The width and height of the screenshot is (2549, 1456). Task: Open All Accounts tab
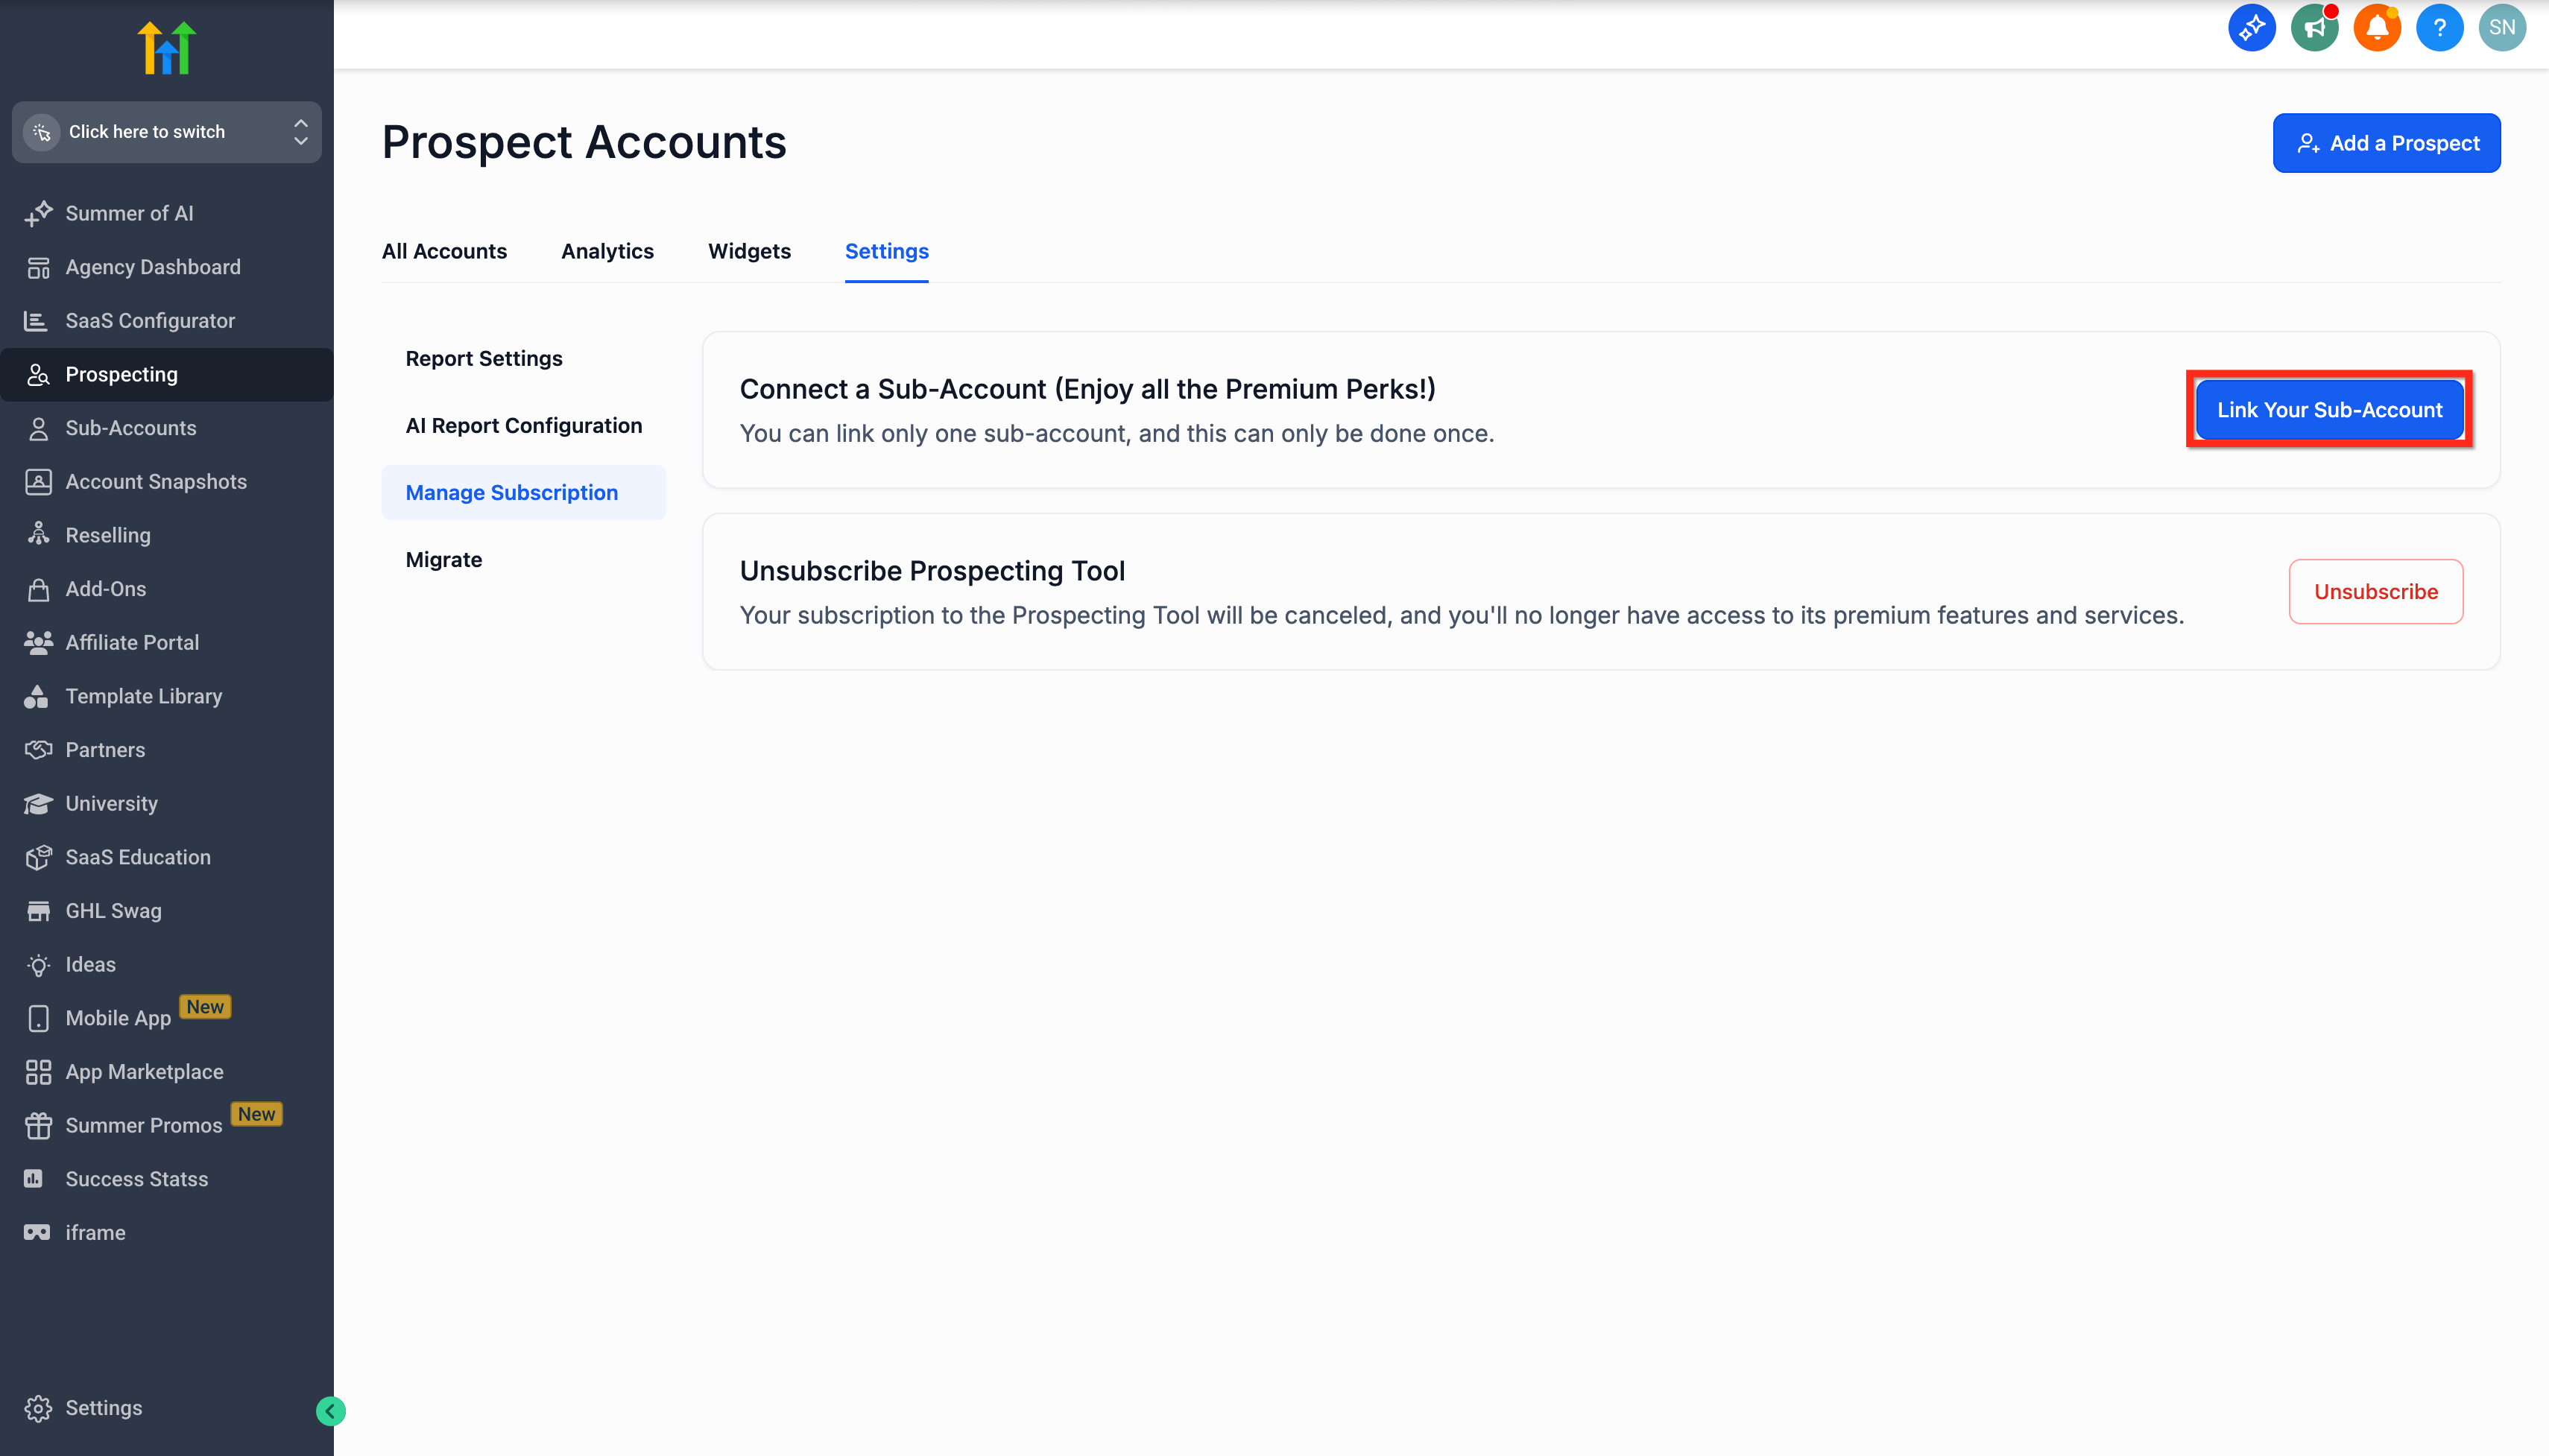point(444,251)
